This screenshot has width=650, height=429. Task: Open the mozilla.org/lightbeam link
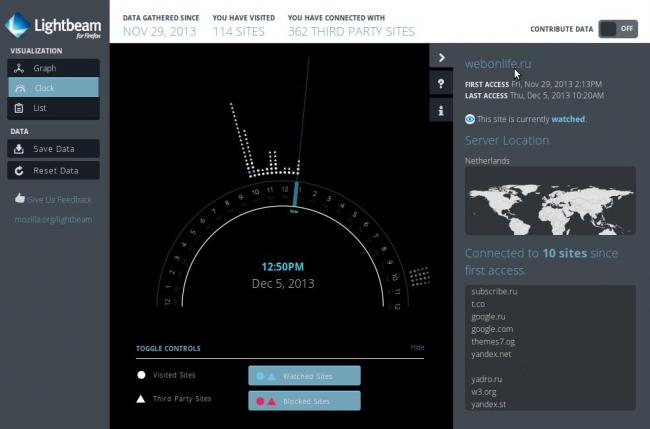click(x=53, y=219)
